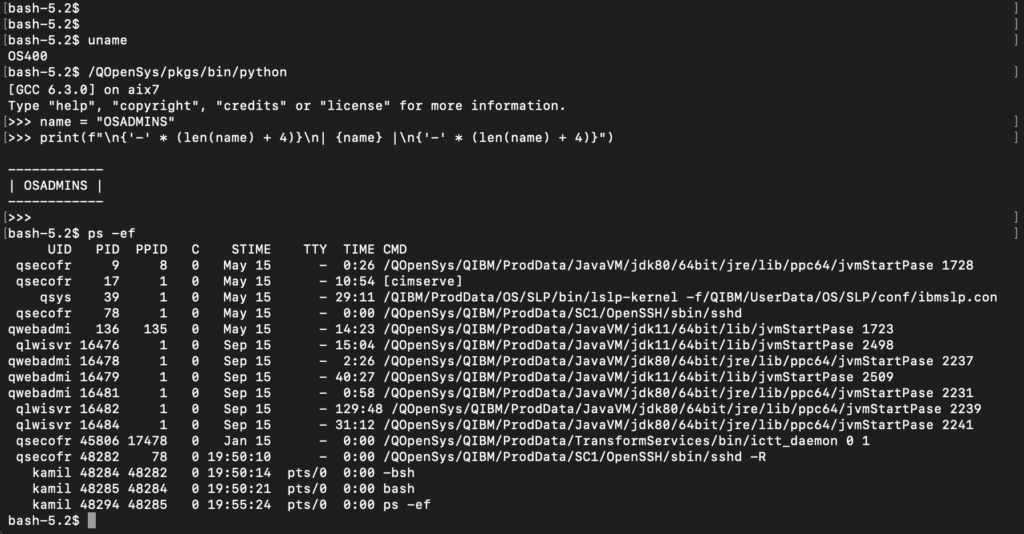Click the 'OS400' output line
This screenshot has width=1024, height=534.
[27, 56]
